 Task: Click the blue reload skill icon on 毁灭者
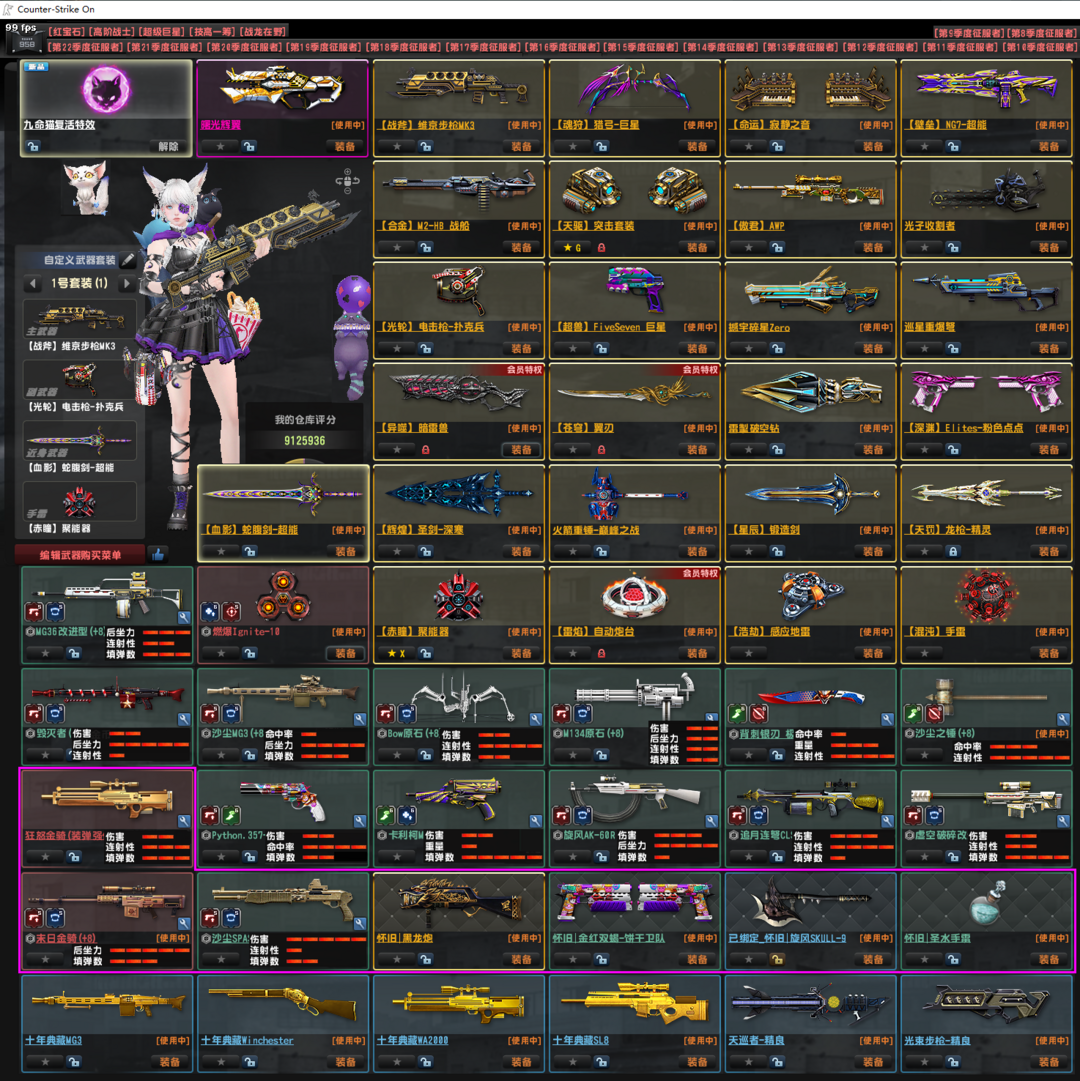coord(56,714)
